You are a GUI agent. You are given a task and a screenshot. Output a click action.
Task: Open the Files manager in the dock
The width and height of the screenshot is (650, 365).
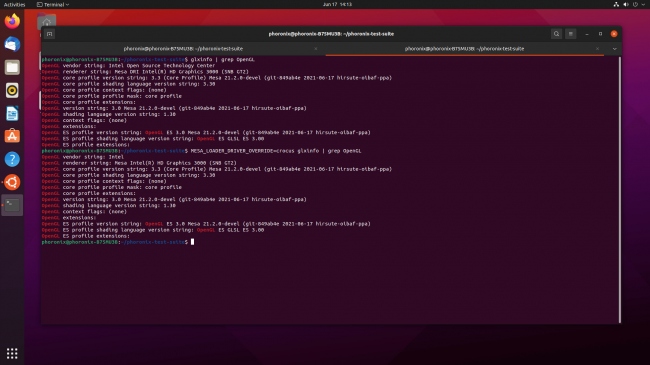[x=12, y=67]
